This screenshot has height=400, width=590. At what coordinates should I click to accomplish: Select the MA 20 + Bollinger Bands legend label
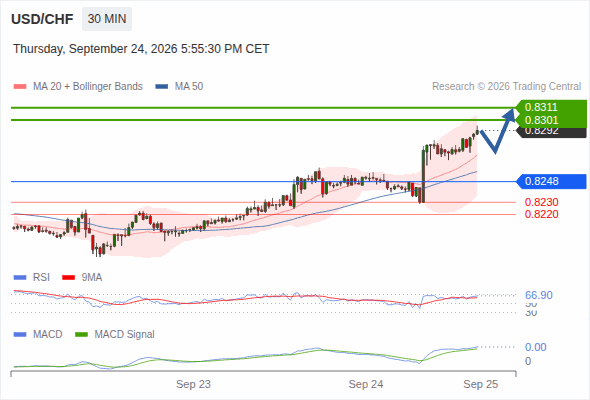pos(88,87)
